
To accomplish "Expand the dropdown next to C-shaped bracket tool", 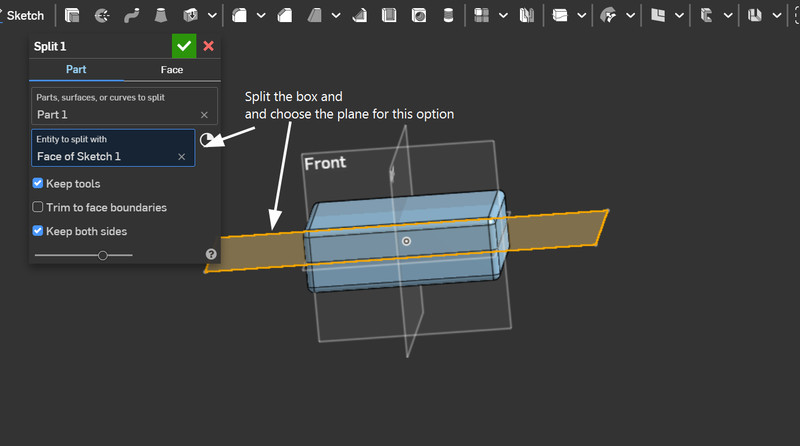I will 728,16.
